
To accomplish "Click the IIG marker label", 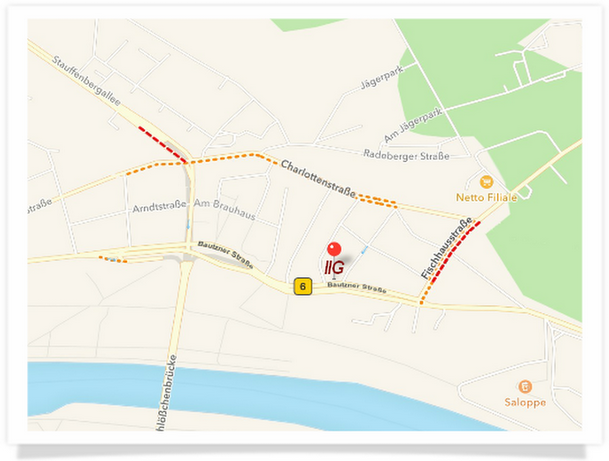I will coord(334,267).
